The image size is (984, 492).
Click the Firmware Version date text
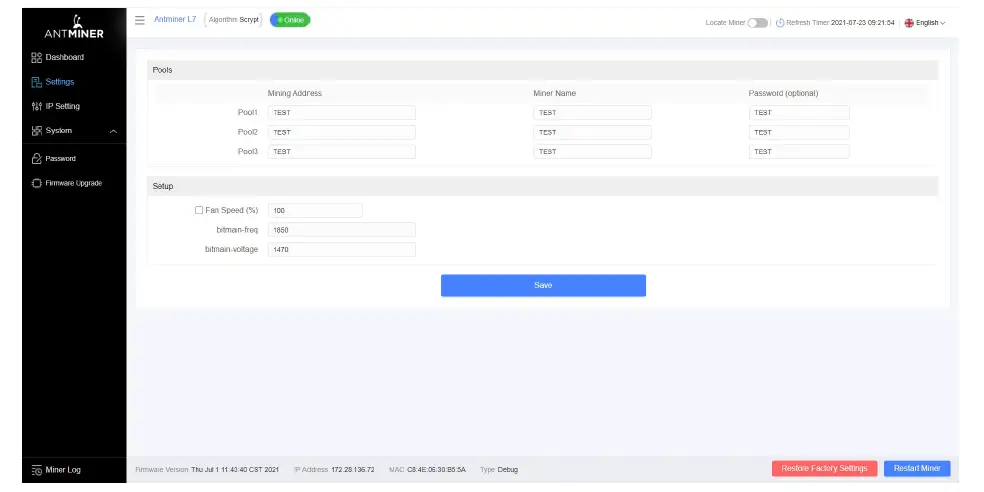pos(235,470)
